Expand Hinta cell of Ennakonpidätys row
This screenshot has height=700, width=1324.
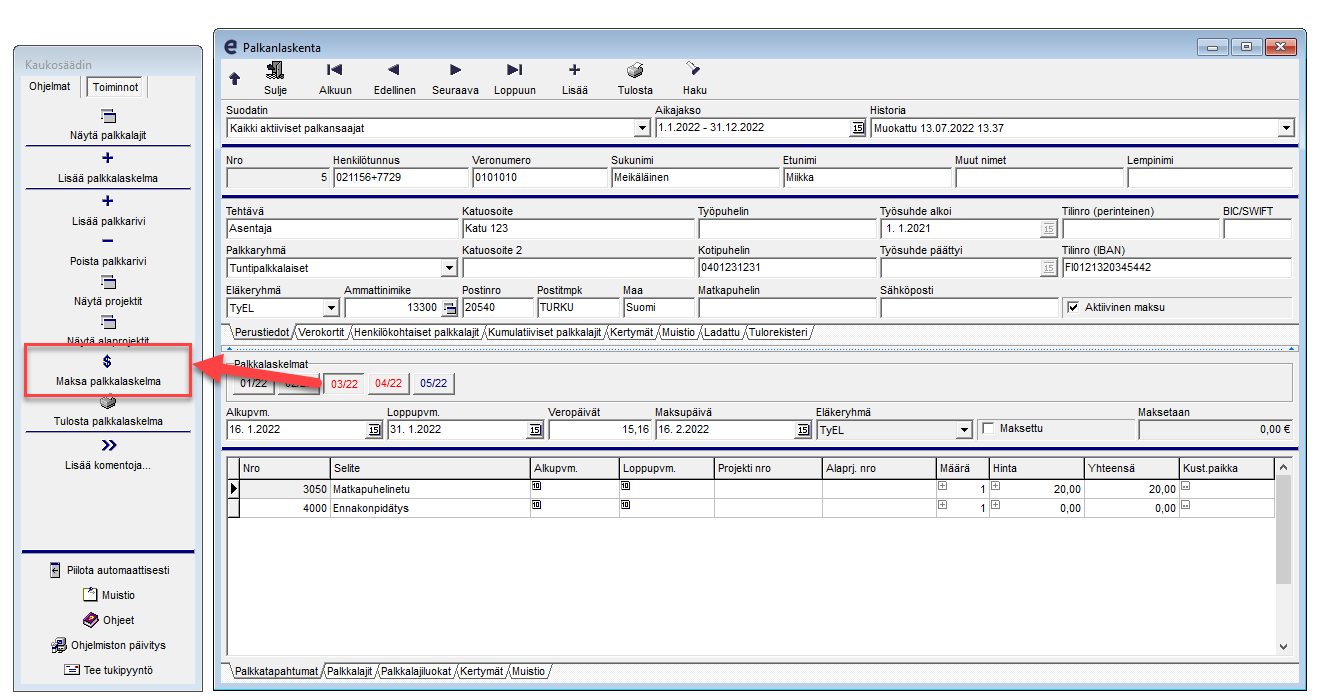pyautogui.click(x=995, y=505)
